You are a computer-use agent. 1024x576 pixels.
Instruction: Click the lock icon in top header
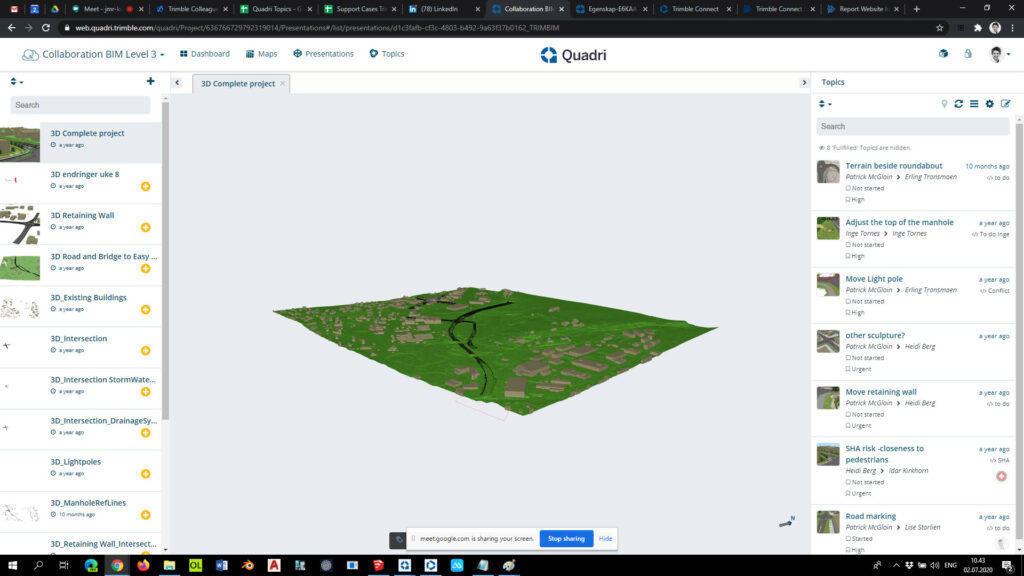968,54
